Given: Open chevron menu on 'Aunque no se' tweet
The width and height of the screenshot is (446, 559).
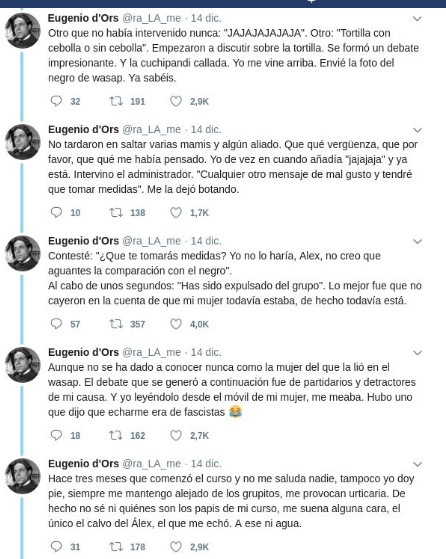Looking at the screenshot, I should coord(417,353).
